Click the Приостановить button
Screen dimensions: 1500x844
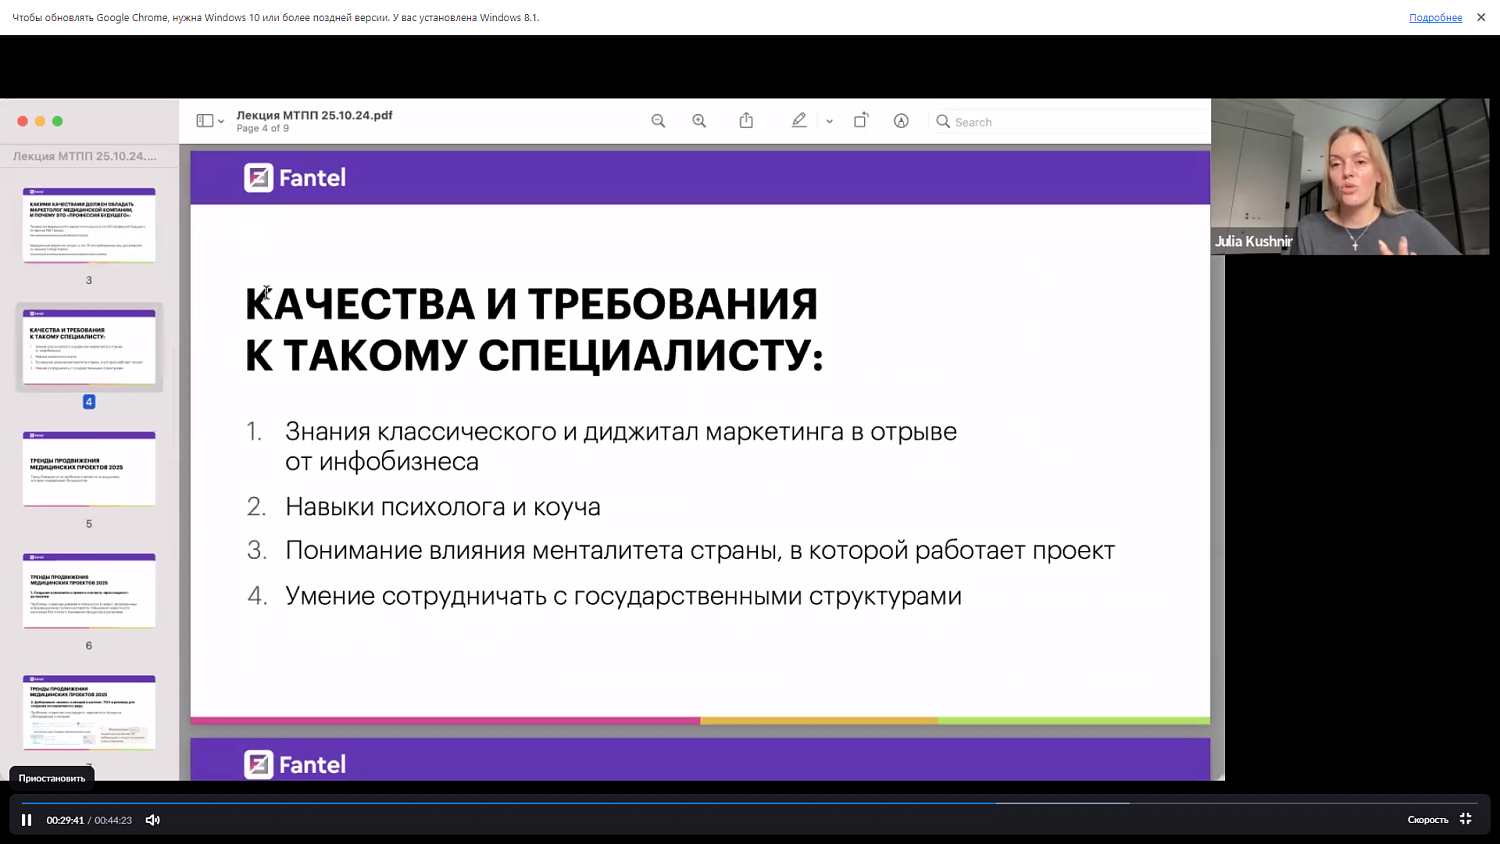click(51, 777)
